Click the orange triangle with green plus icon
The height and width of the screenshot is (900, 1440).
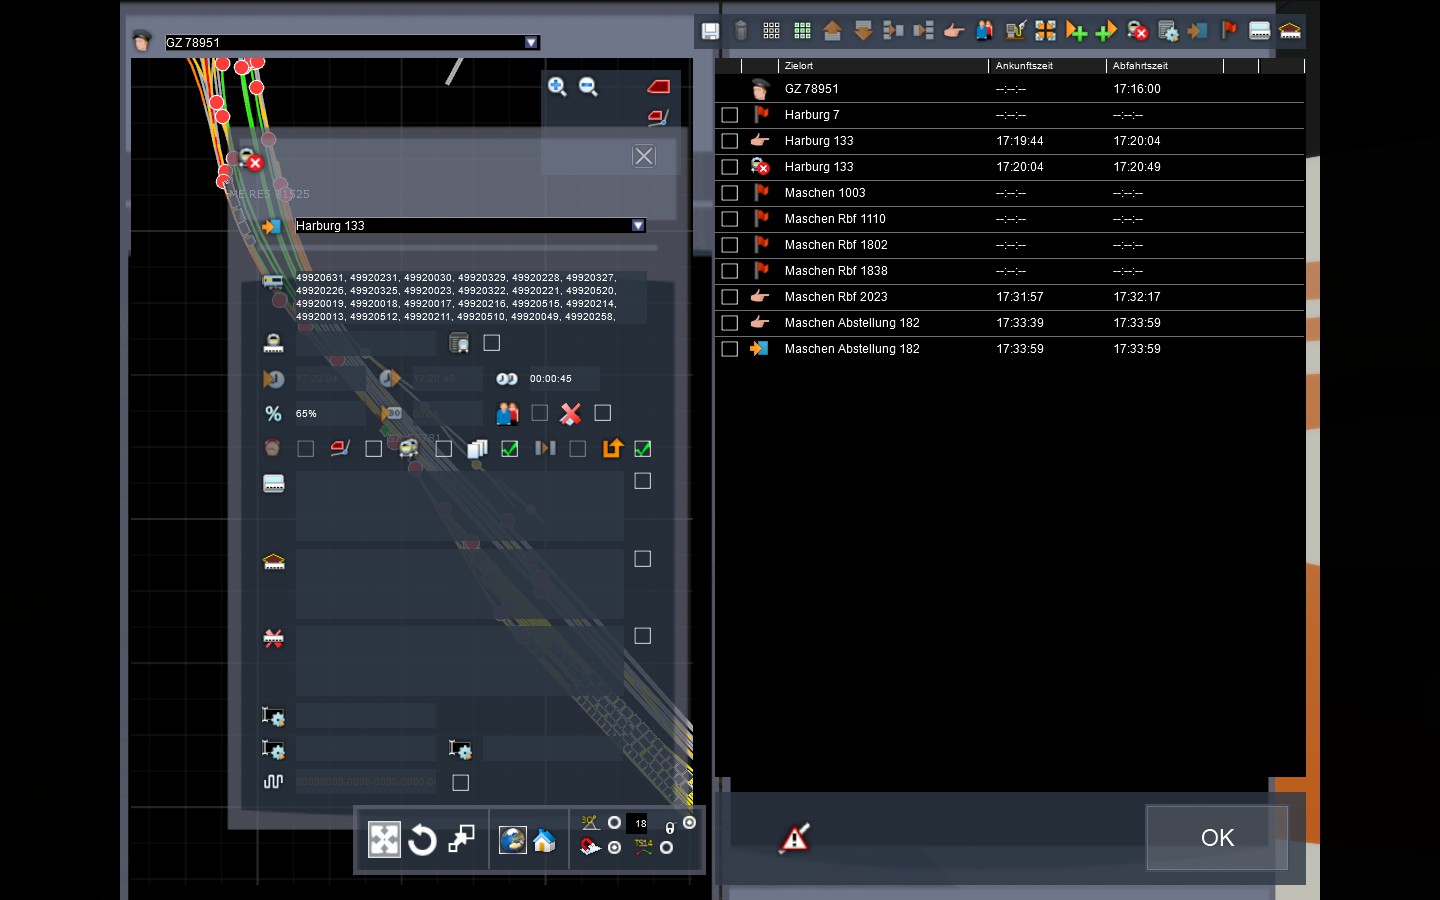1076,31
